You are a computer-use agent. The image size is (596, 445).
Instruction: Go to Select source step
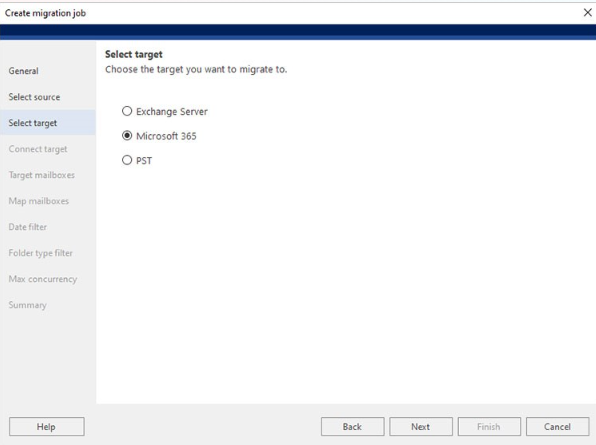point(34,97)
